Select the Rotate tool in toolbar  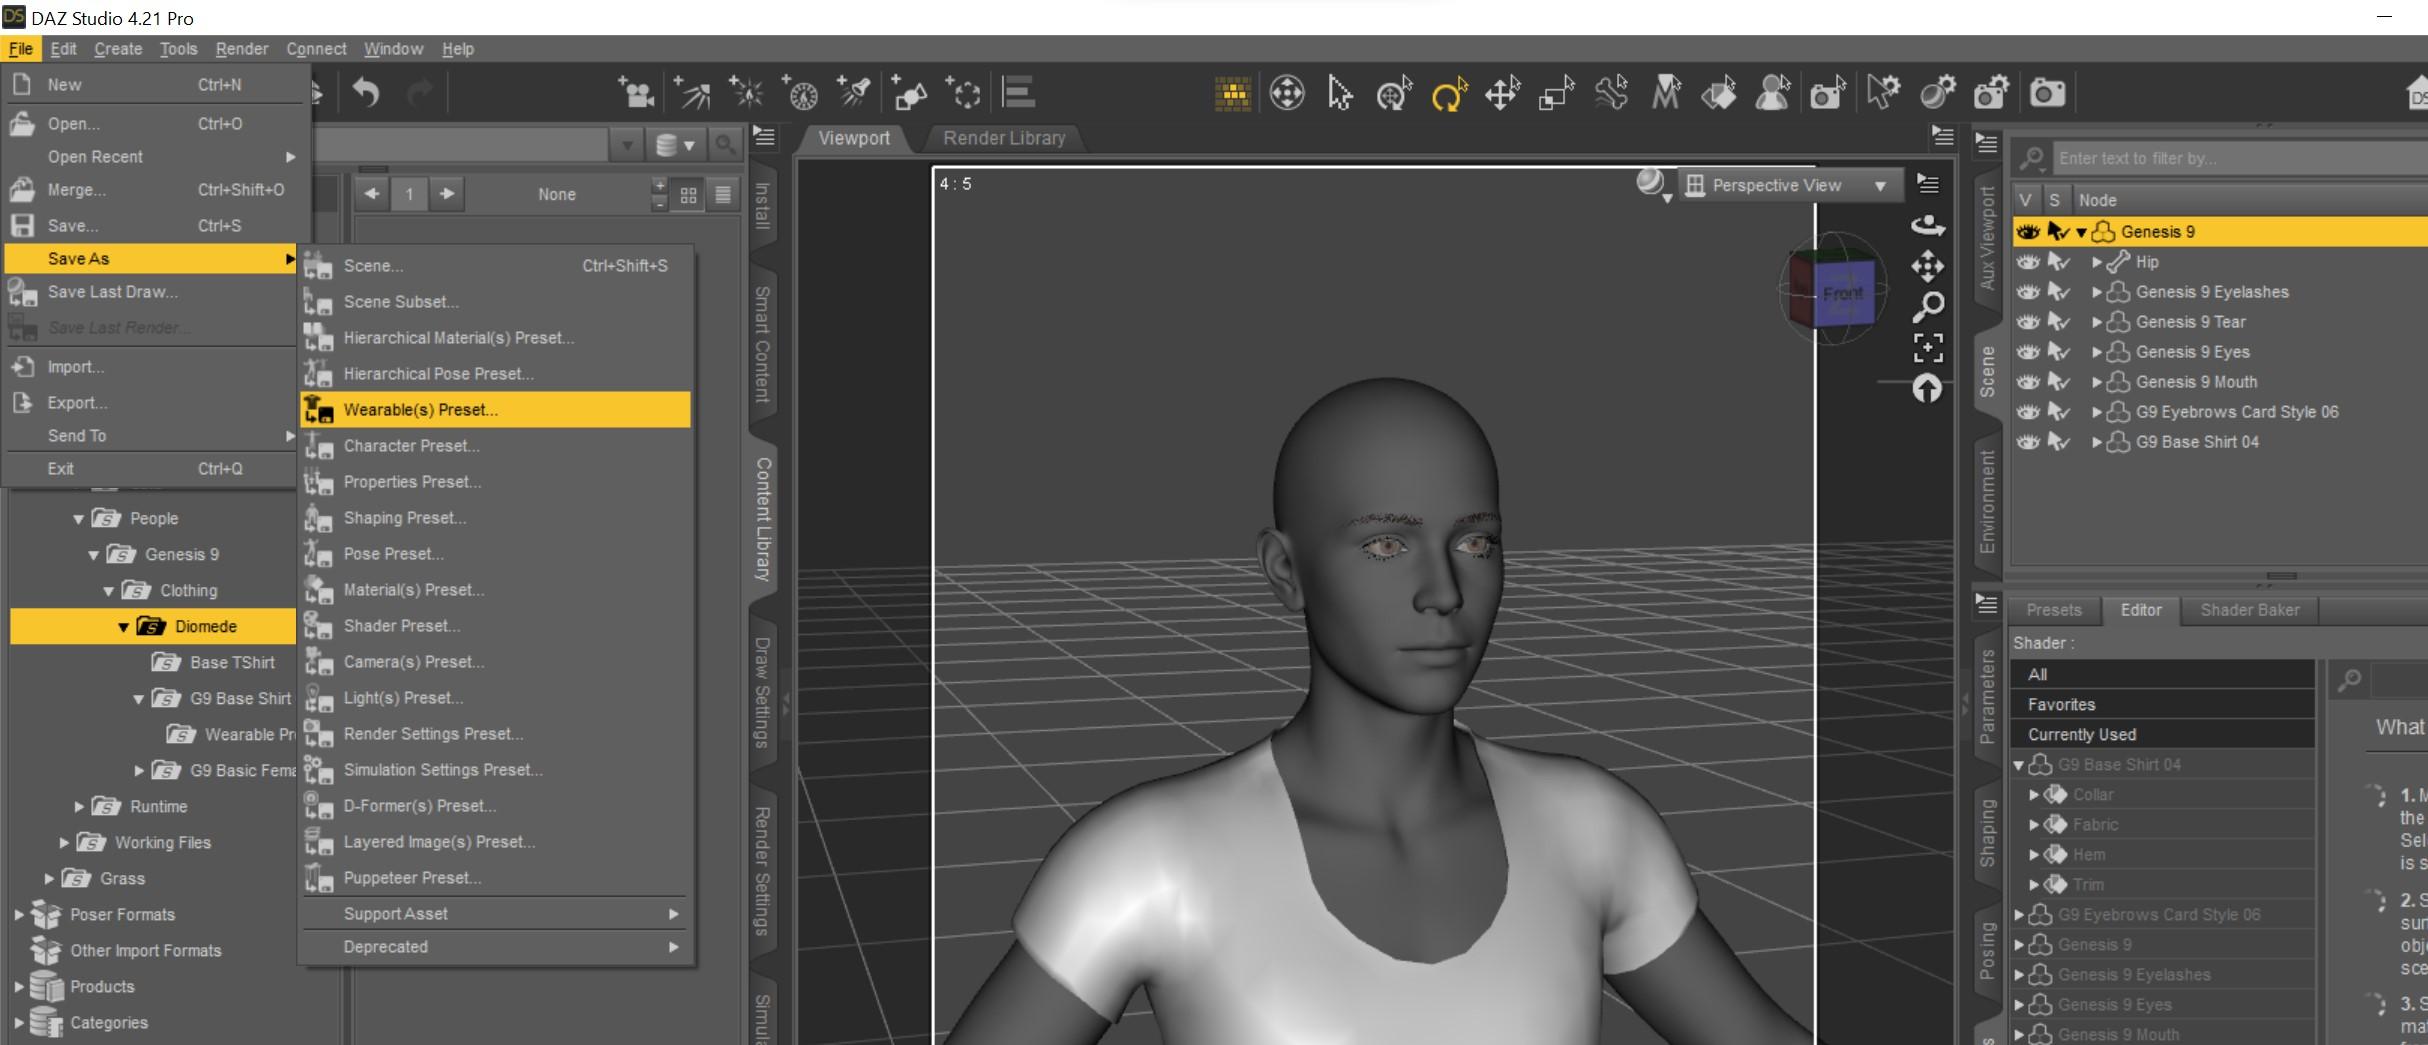[1447, 94]
